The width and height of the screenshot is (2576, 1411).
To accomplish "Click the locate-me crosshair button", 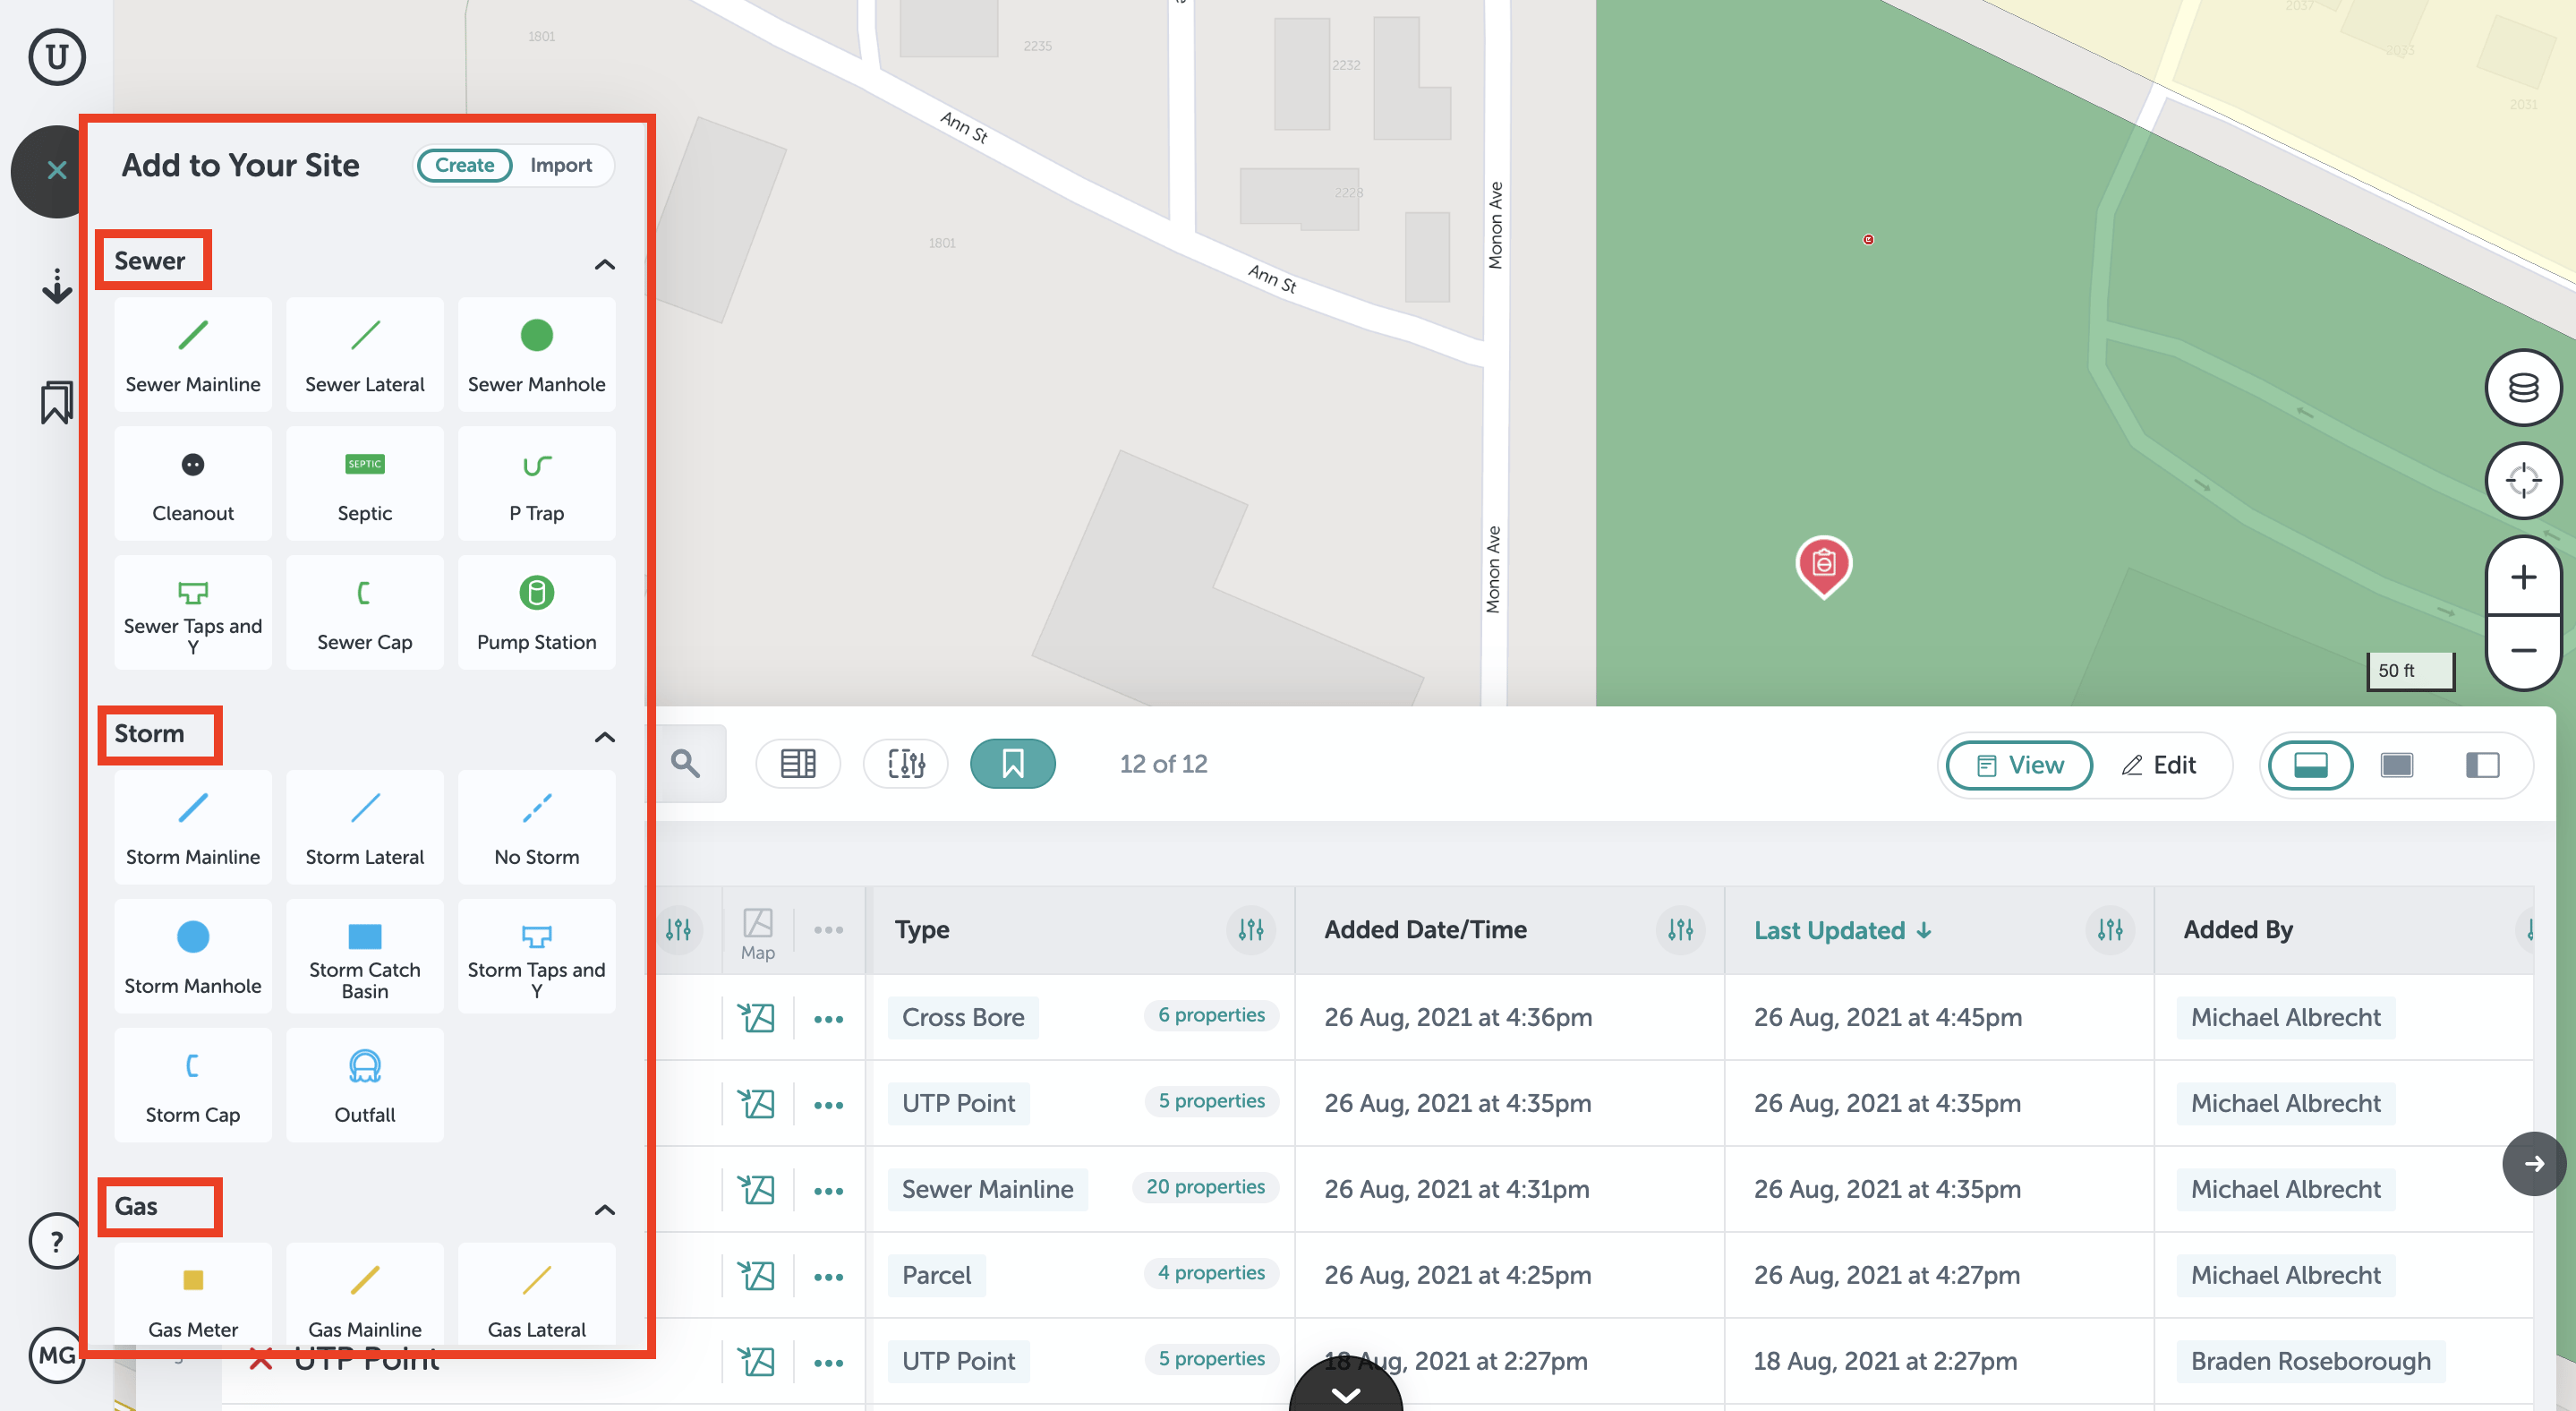I will 2522,480.
